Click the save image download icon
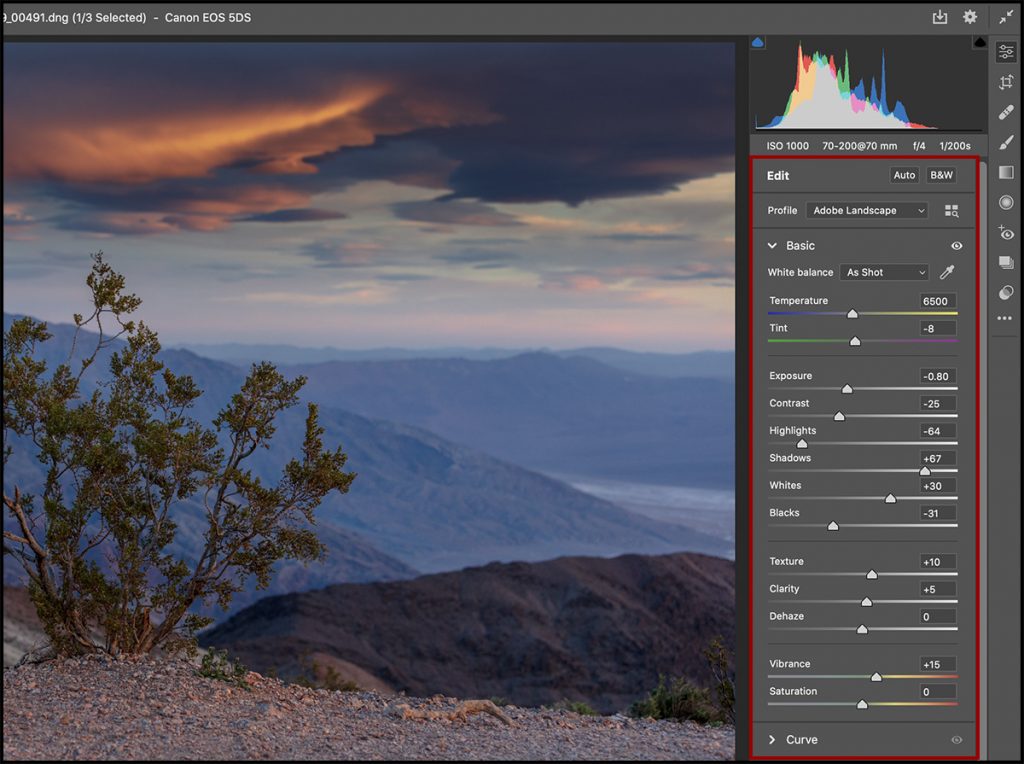 point(940,17)
